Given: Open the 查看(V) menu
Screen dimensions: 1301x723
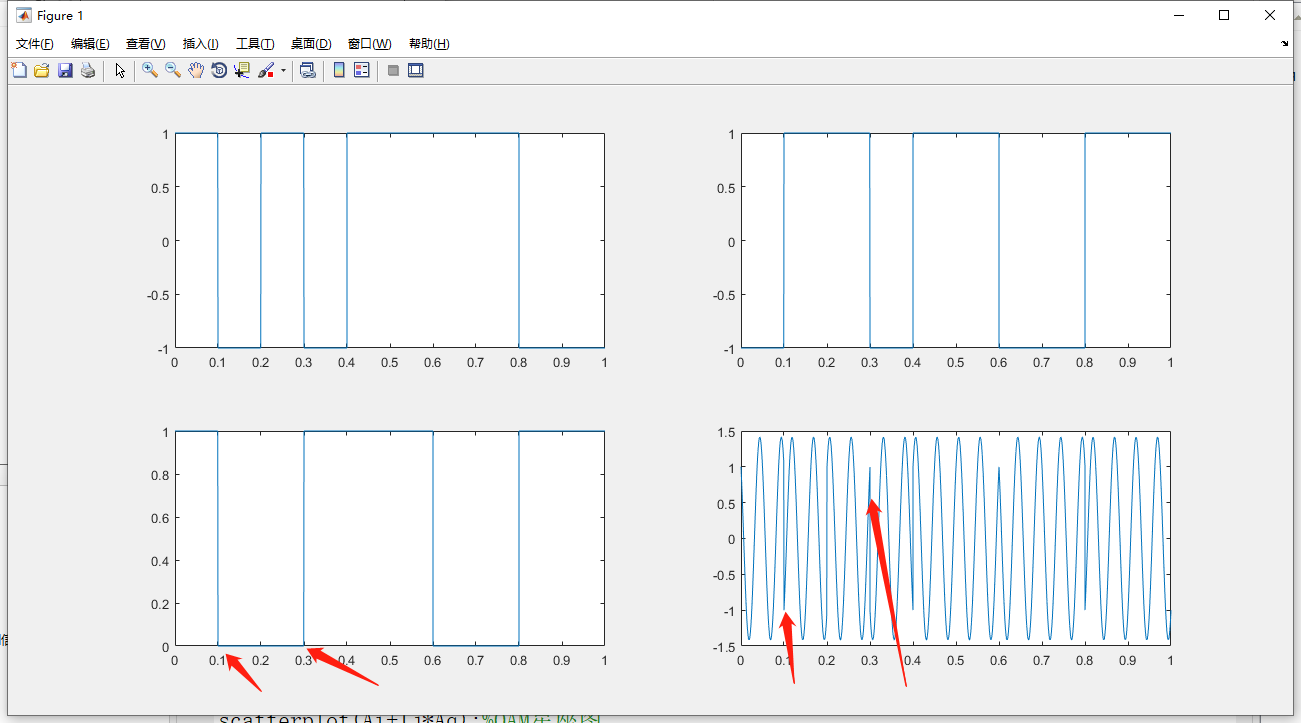Looking at the screenshot, I should [x=146, y=44].
